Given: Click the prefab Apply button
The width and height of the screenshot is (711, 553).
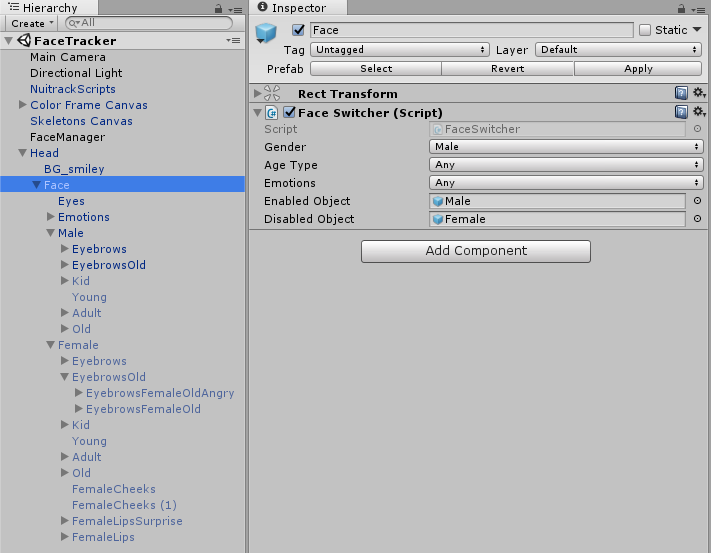Looking at the screenshot, I should (638, 68).
